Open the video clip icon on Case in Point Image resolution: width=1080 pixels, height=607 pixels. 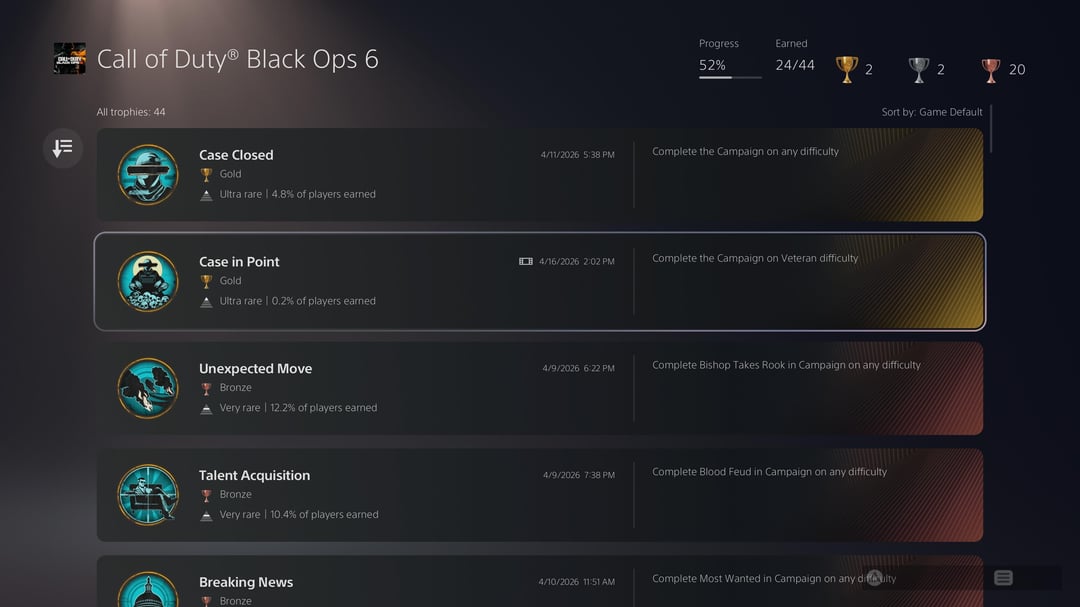tap(526, 261)
